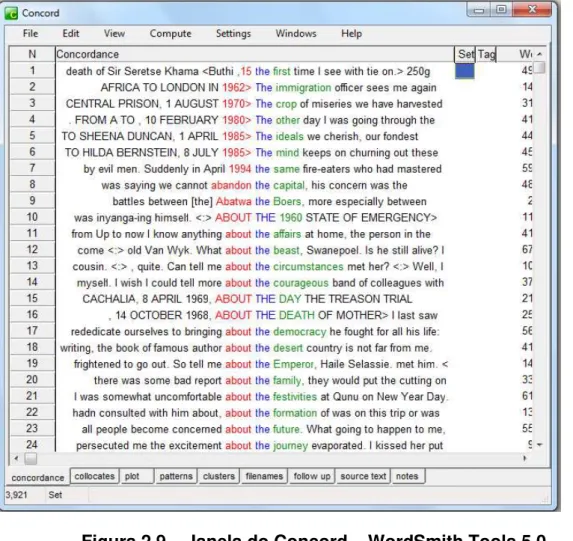
Task: Click the Set label in status bar
Action: (55, 495)
